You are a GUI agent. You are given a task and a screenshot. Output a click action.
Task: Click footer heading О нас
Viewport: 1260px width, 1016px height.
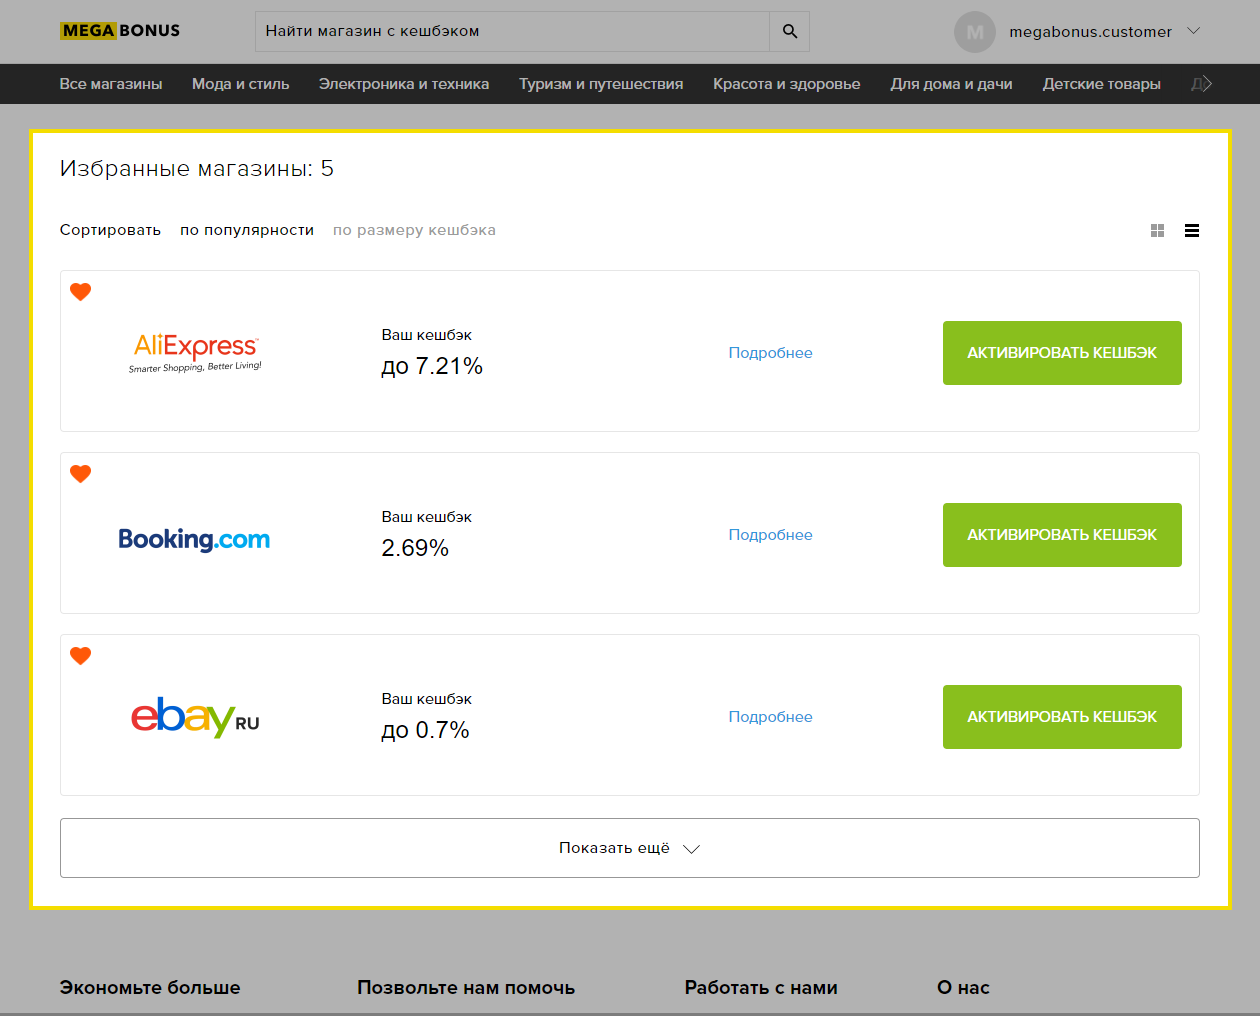click(963, 988)
